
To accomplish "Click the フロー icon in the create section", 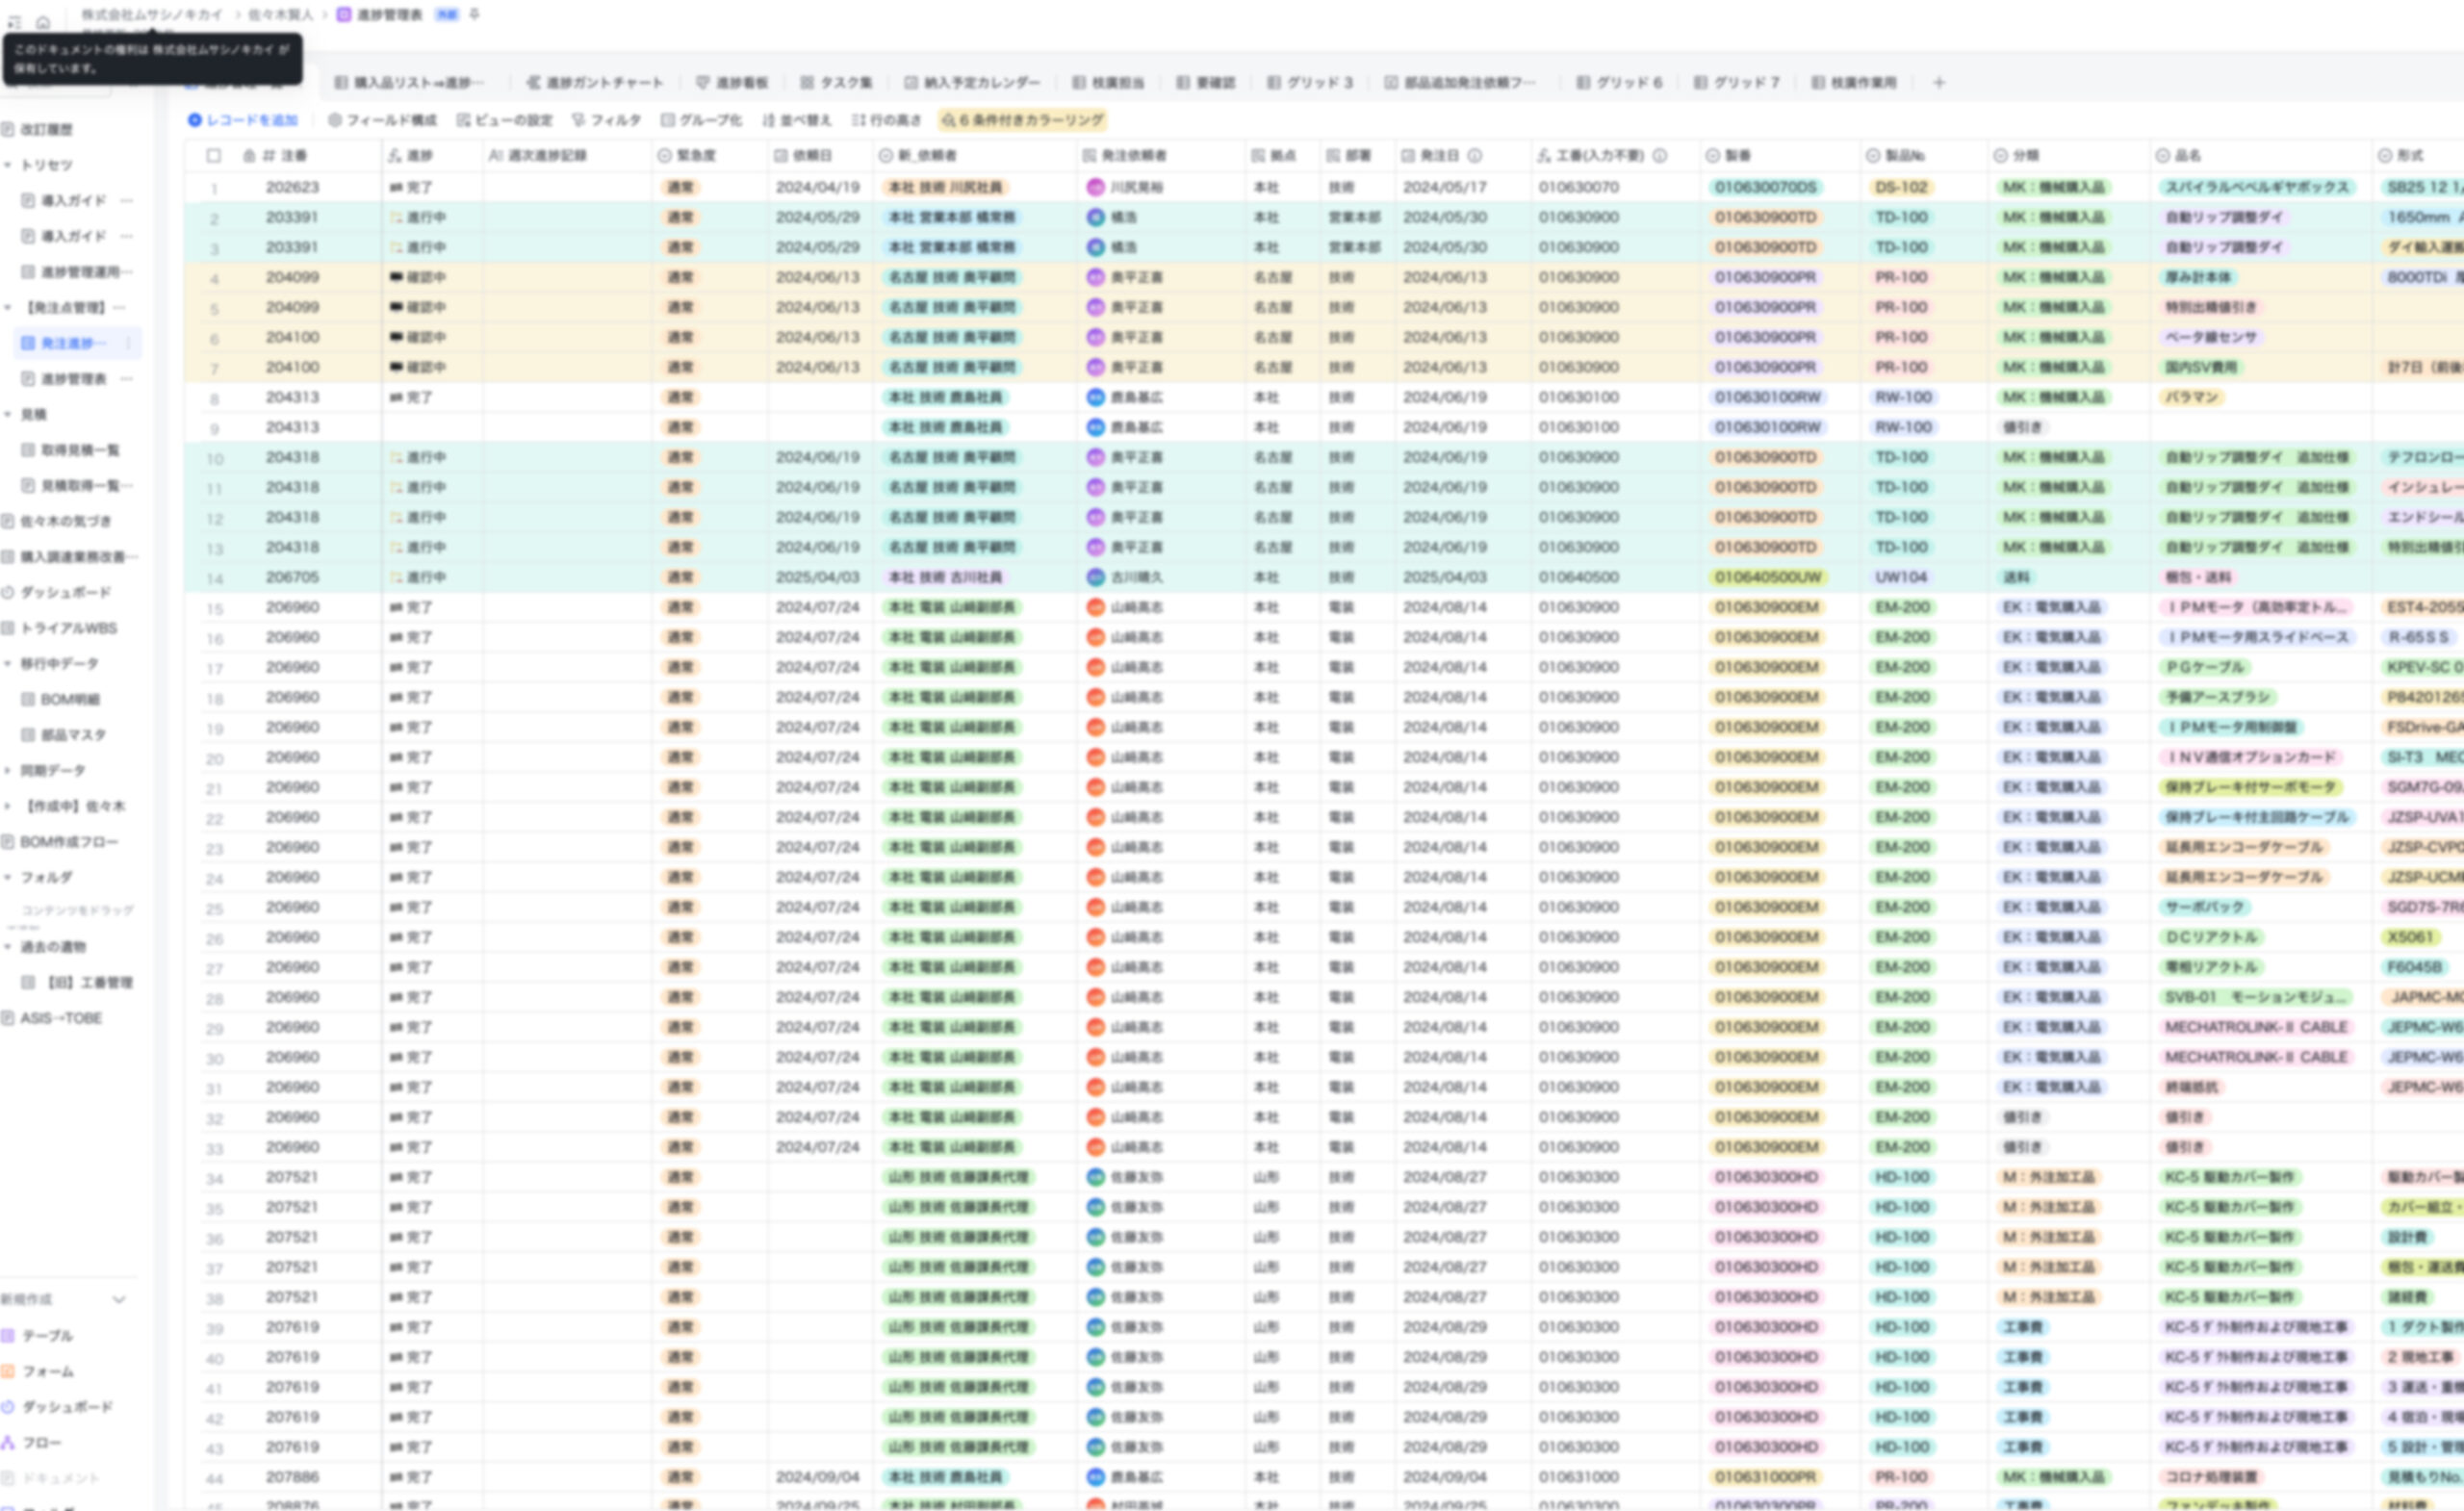I will pyautogui.click(x=8, y=1443).
